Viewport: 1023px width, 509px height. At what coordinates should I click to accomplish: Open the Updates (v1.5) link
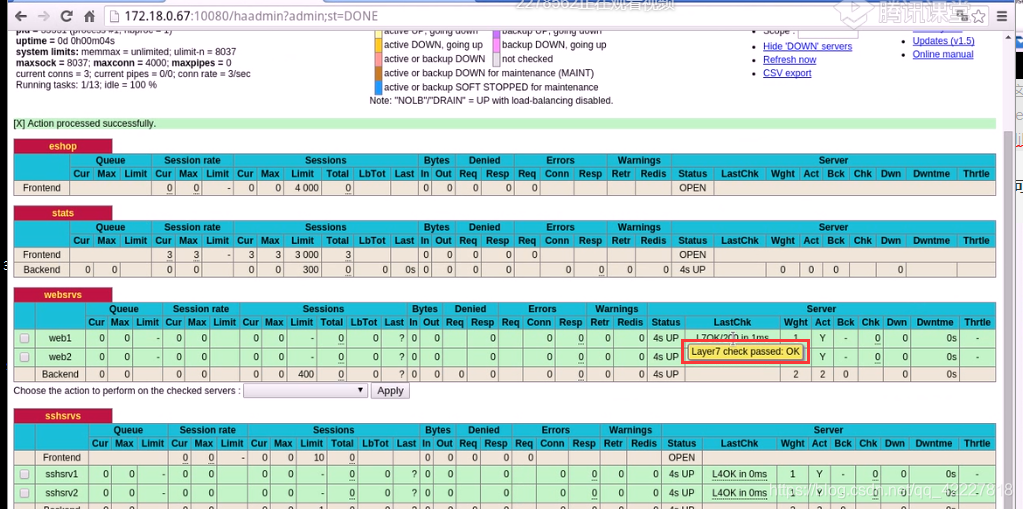pyautogui.click(x=943, y=40)
